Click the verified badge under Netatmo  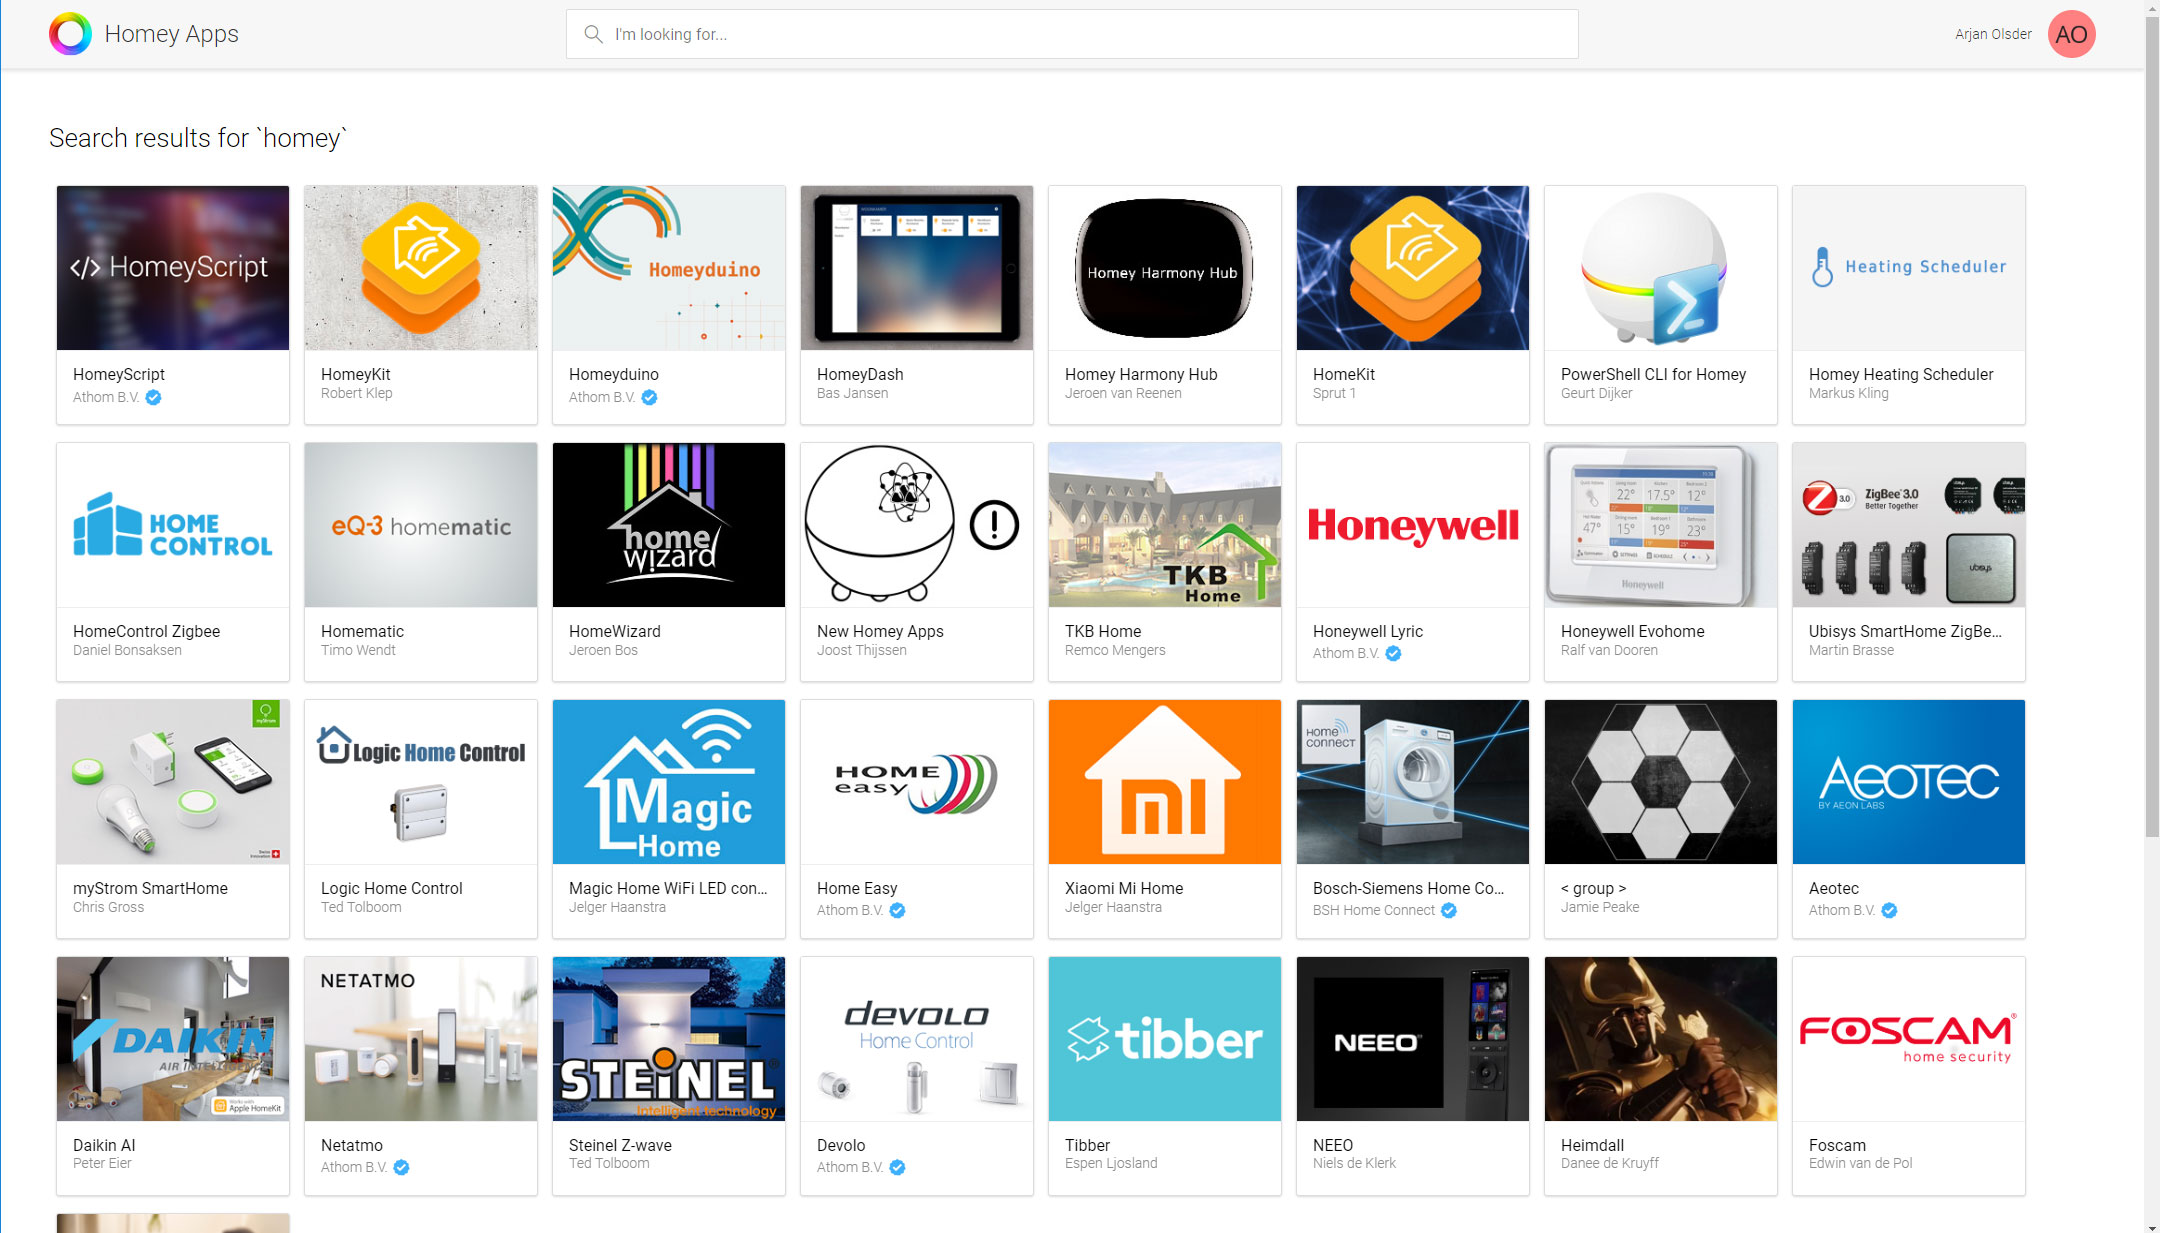(x=401, y=1167)
